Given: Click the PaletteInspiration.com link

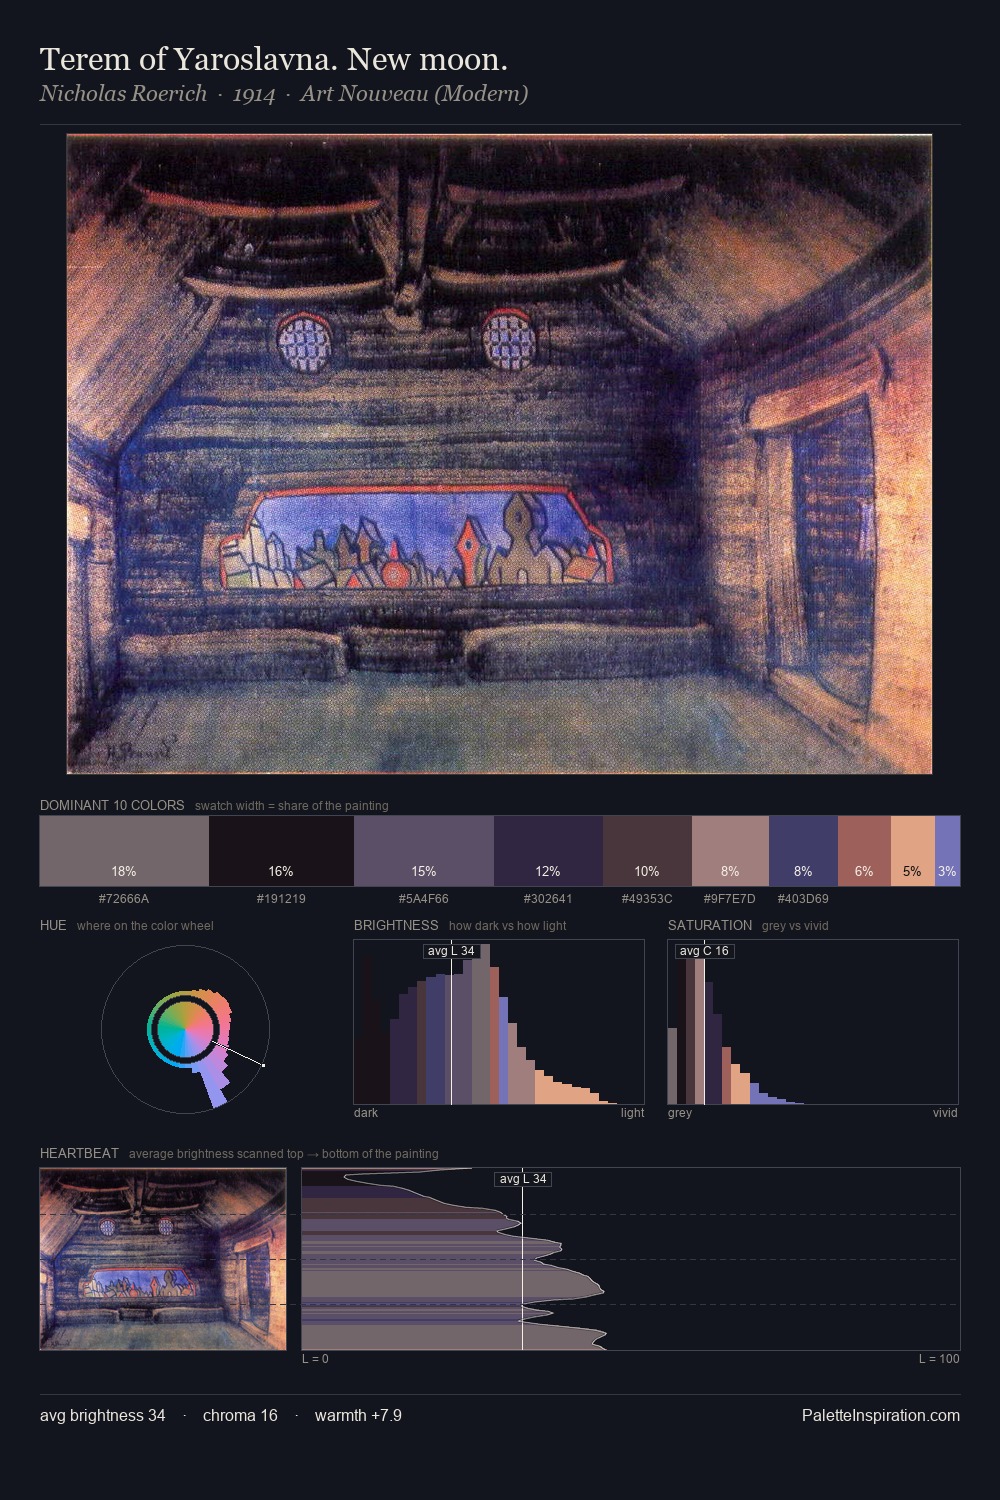Looking at the screenshot, I should tap(881, 1415).
